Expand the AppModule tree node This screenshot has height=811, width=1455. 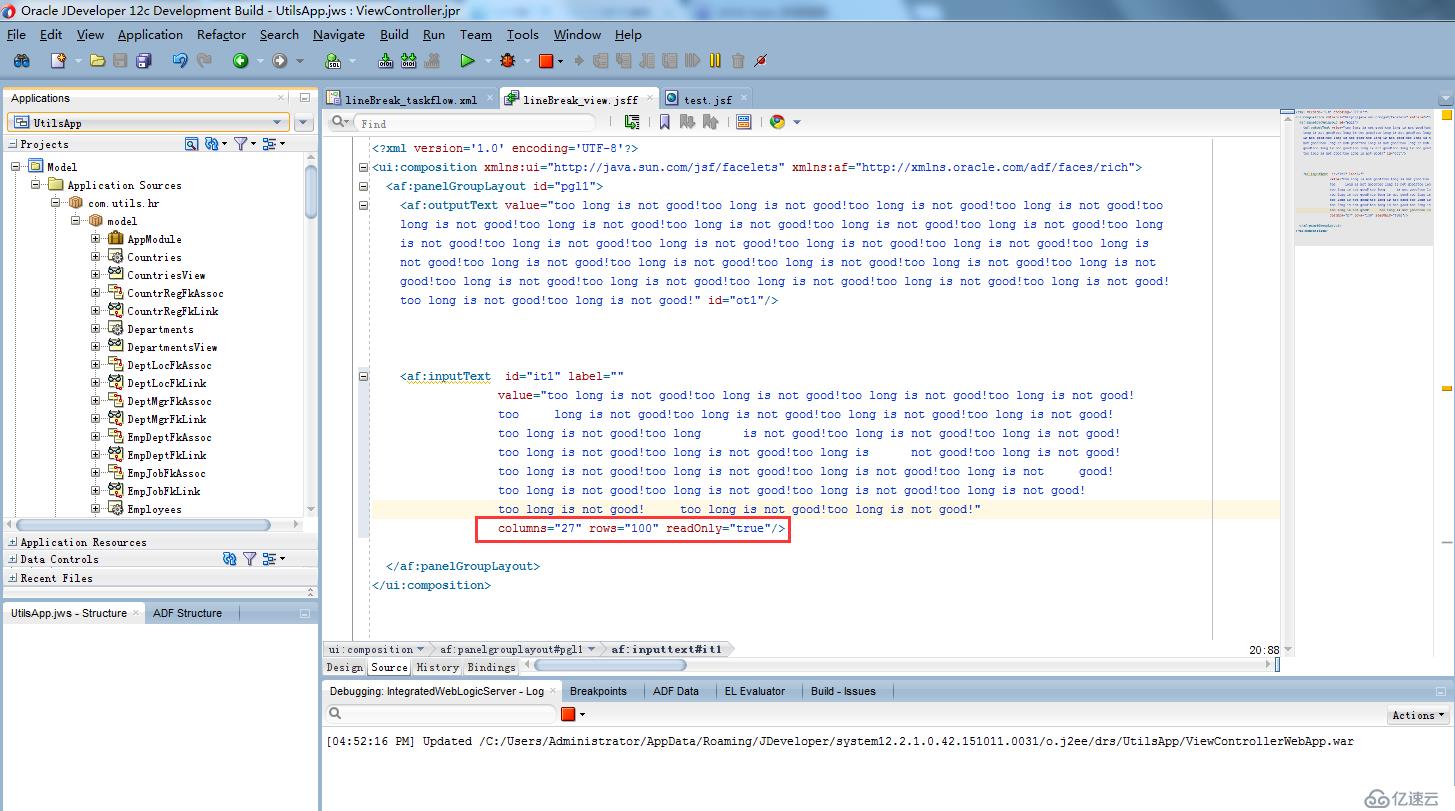tap(96, 239)
